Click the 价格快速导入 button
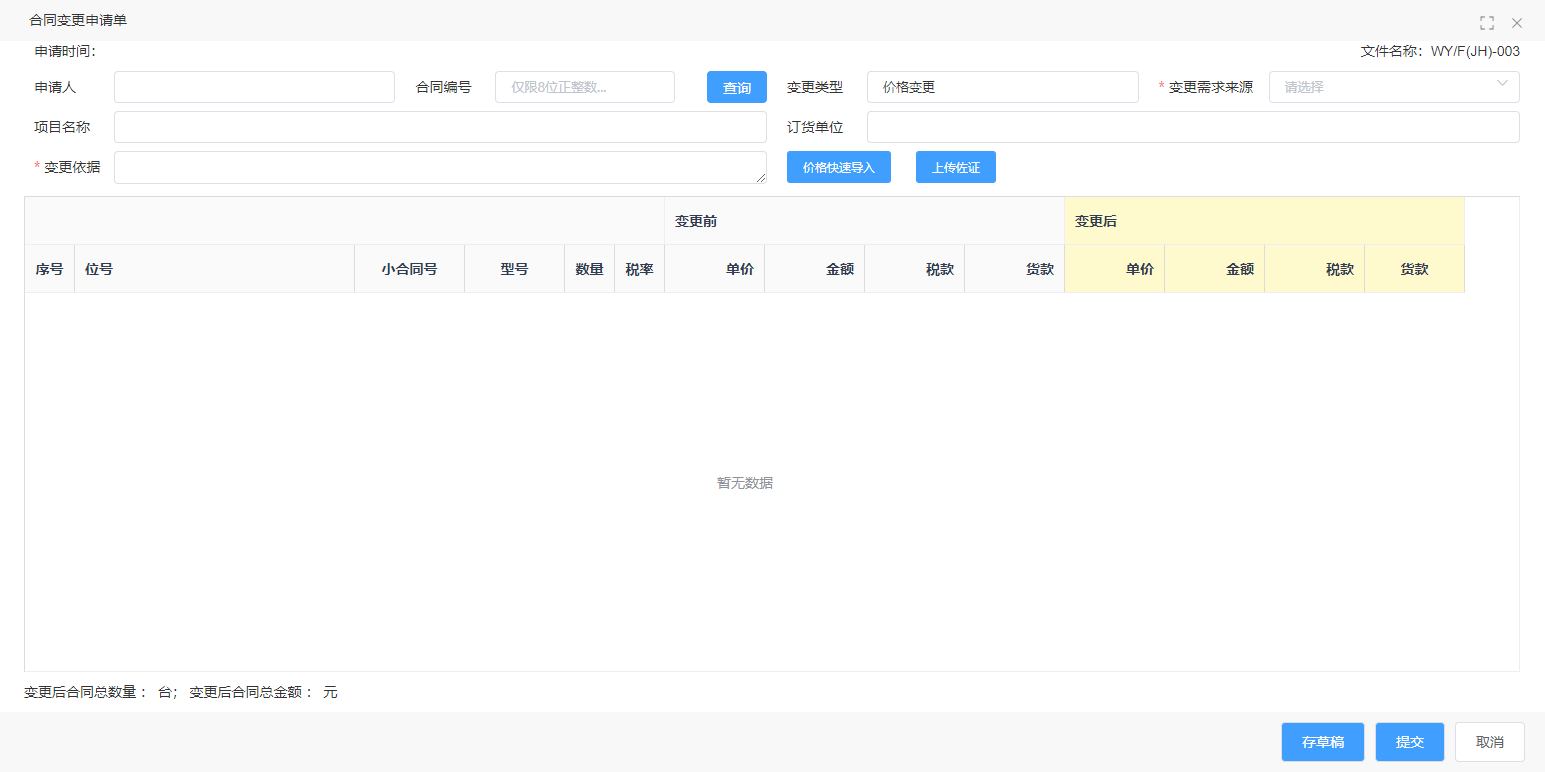1545x772 pixels. 838,167
